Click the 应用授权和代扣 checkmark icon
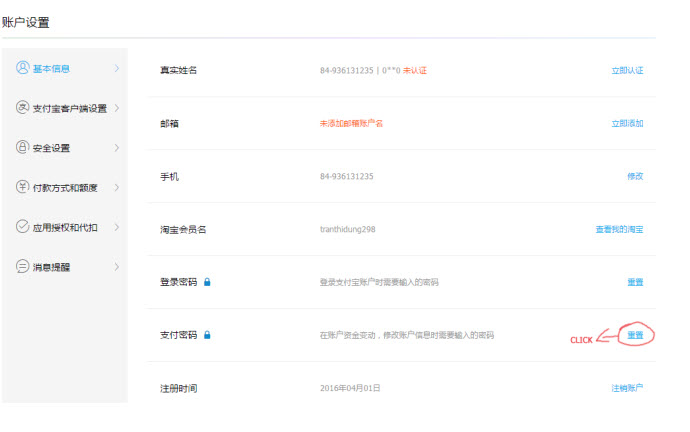This screenshot has width=690, height=432. coord(23,227)
